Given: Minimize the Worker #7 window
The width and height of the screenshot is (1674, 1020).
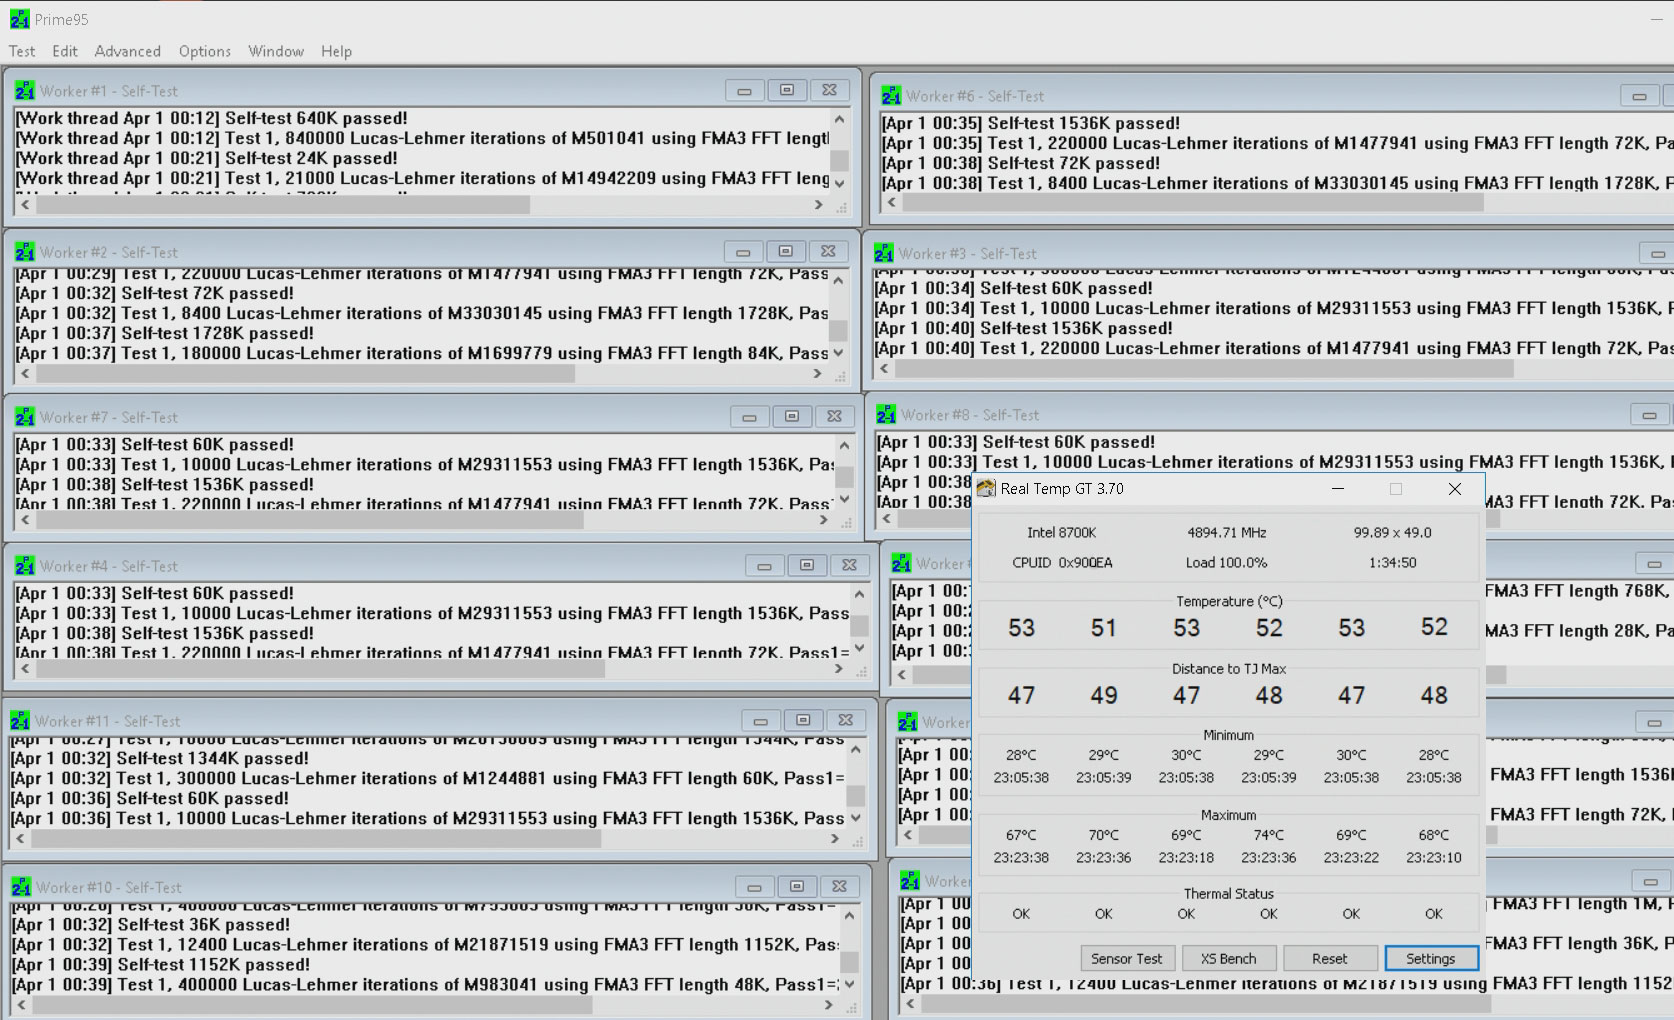Looking at the screenshot, I should click(749, 417).
